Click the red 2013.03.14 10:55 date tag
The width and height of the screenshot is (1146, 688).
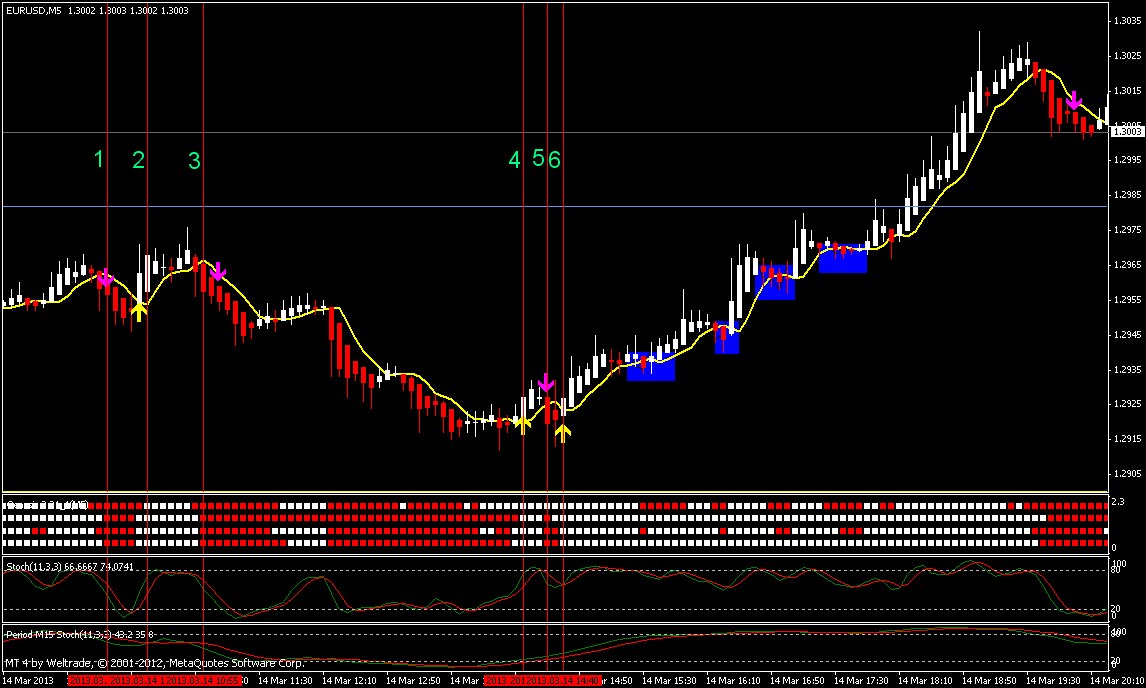pos(202,681)
